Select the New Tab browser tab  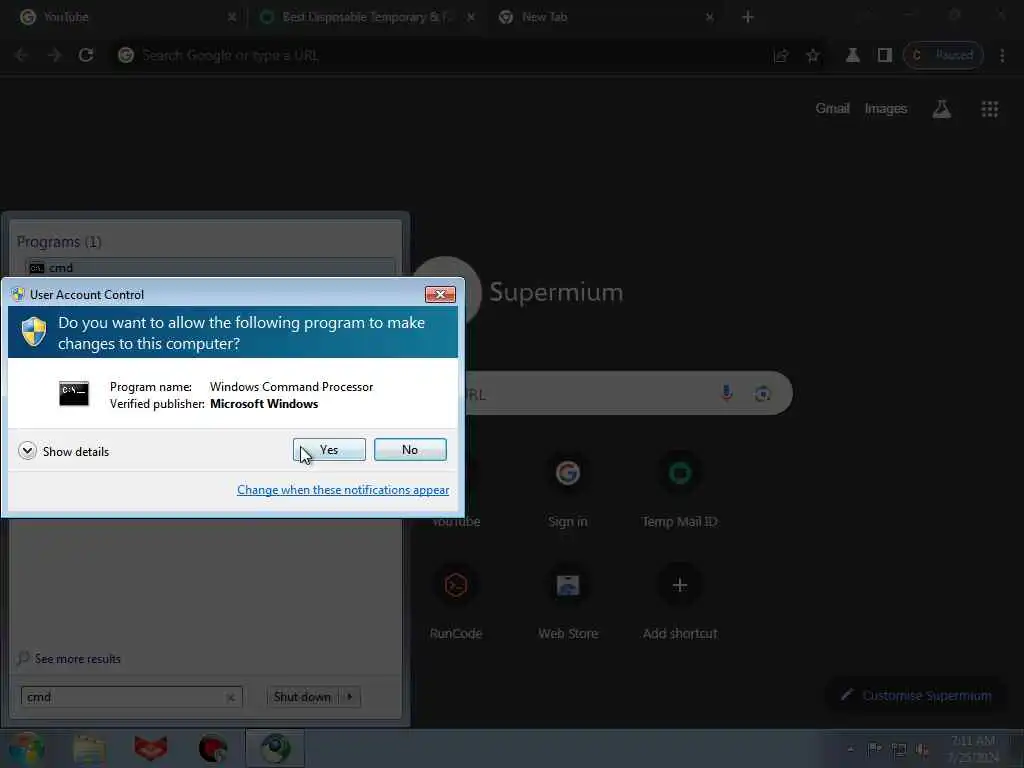(x=604, y=17)
